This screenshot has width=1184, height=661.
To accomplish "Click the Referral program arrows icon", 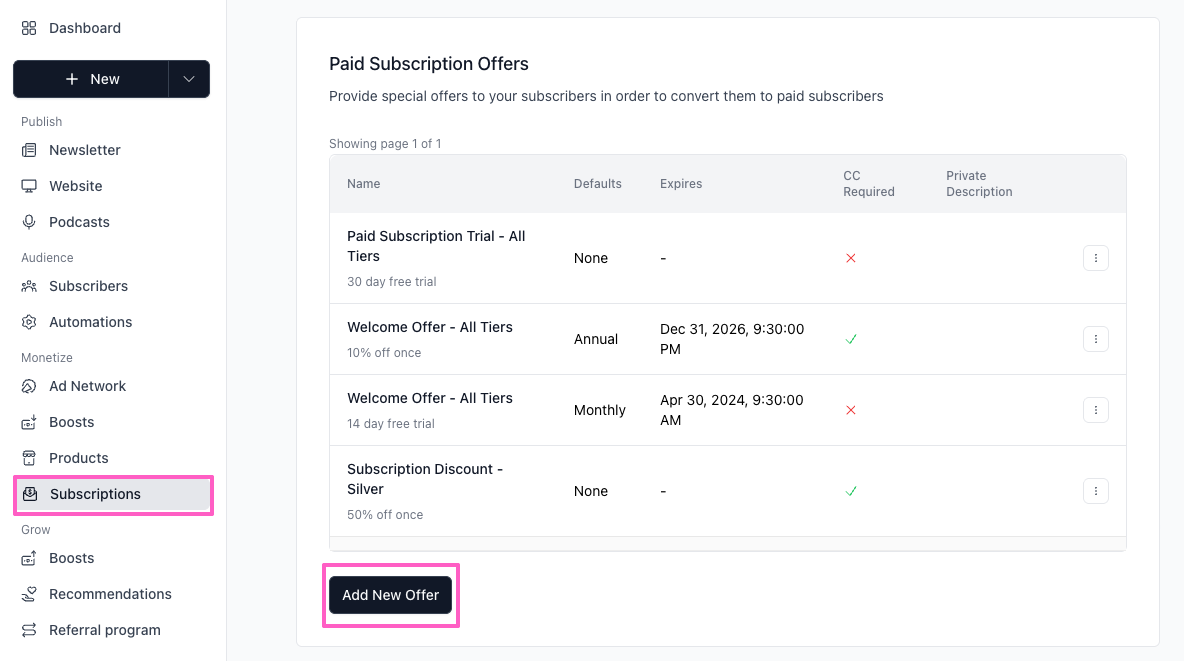I will tap(29, 630).
